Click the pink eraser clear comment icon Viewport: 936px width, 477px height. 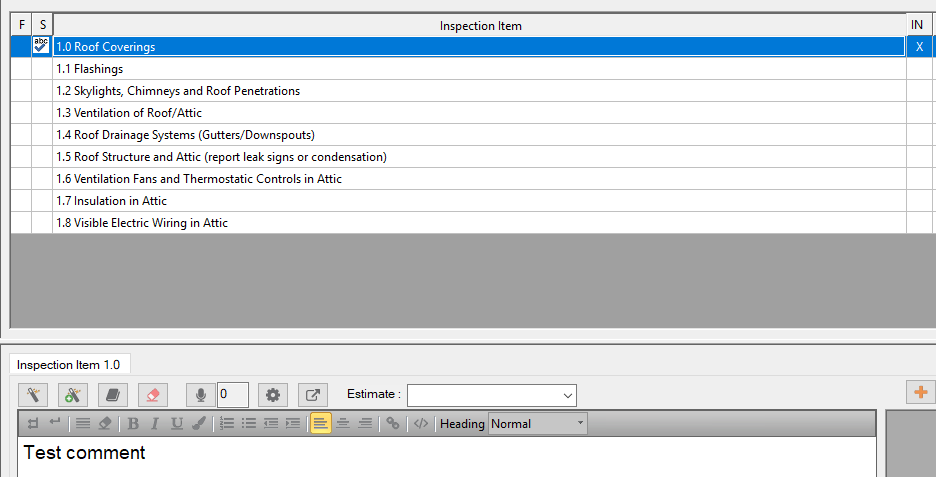(153, 395)
